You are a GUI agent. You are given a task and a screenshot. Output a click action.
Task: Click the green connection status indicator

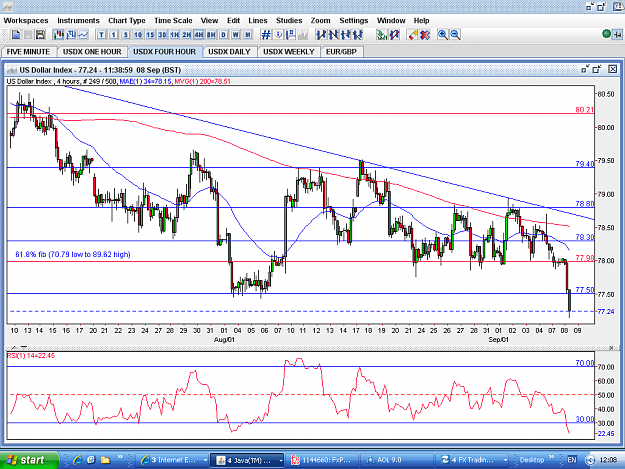[606, 34]
